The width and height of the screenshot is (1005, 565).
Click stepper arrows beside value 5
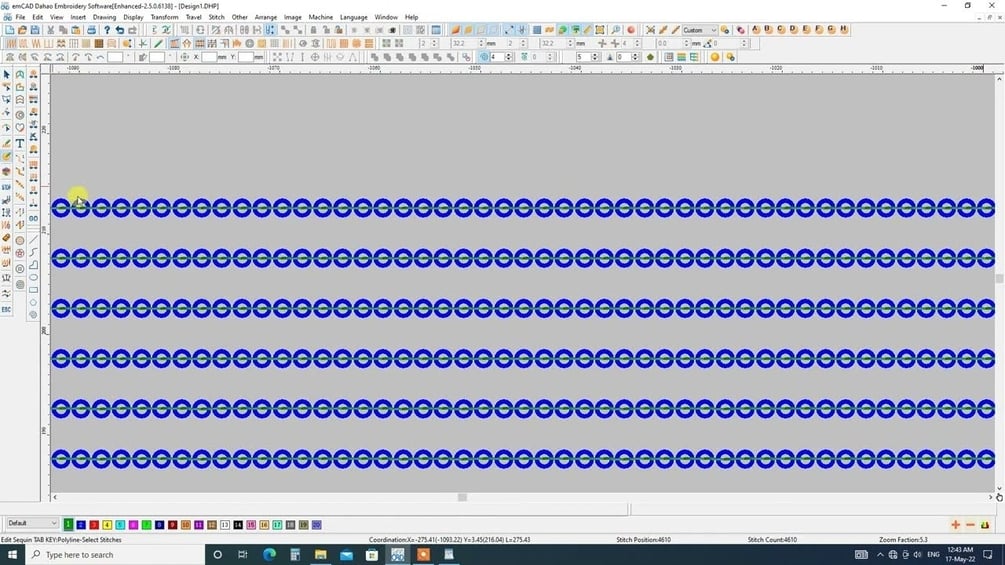click(x=595, y=57)
